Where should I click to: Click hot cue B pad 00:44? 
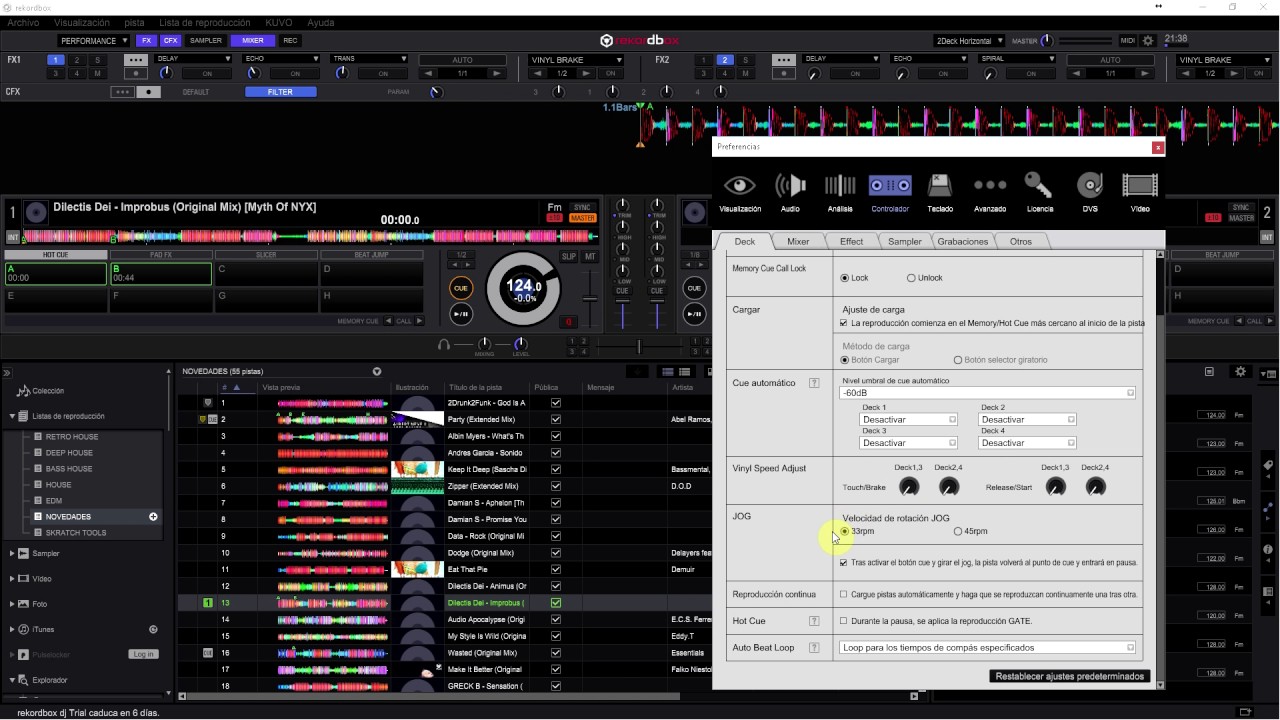(160, 274)
